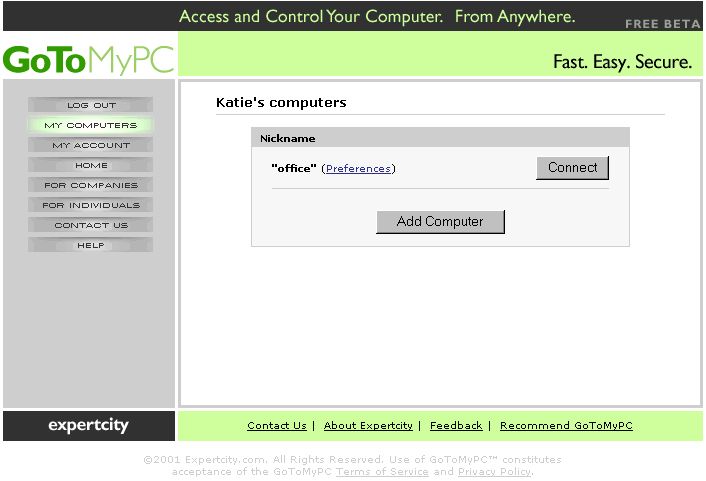The width and height of the screenshot is (706, 481).
Task: Click the FREE BETA label
Action: [x=662, y=24]
